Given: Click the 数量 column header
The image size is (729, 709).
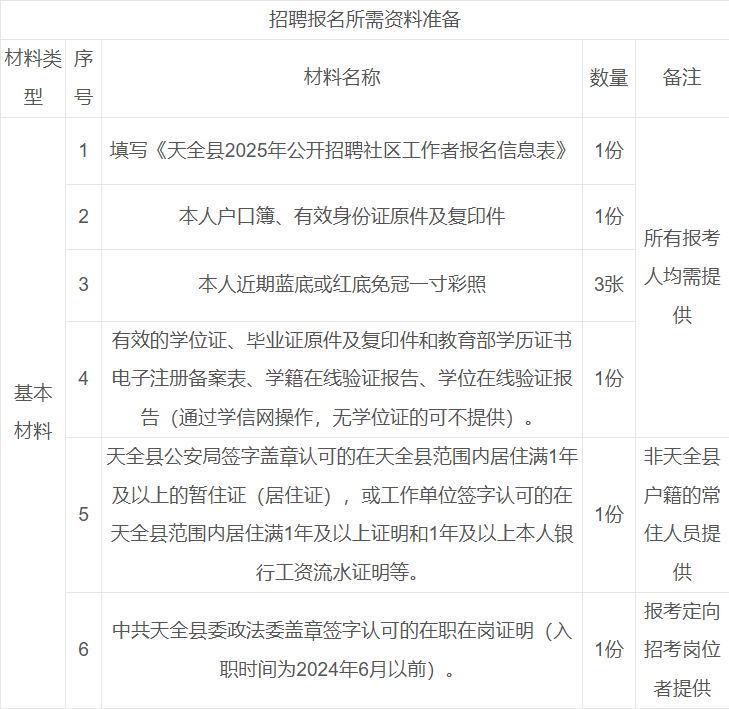Looking at the screenshot, I should coord(608,78).
